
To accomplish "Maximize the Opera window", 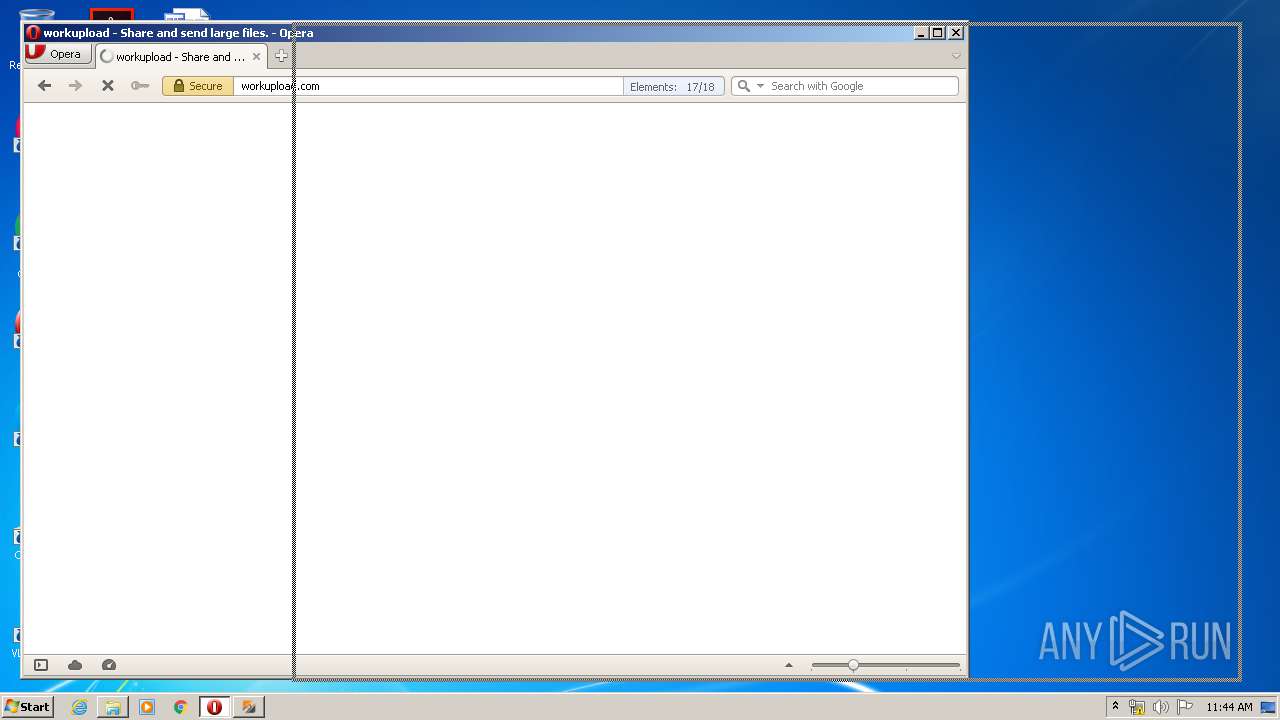I will (938, 33).
